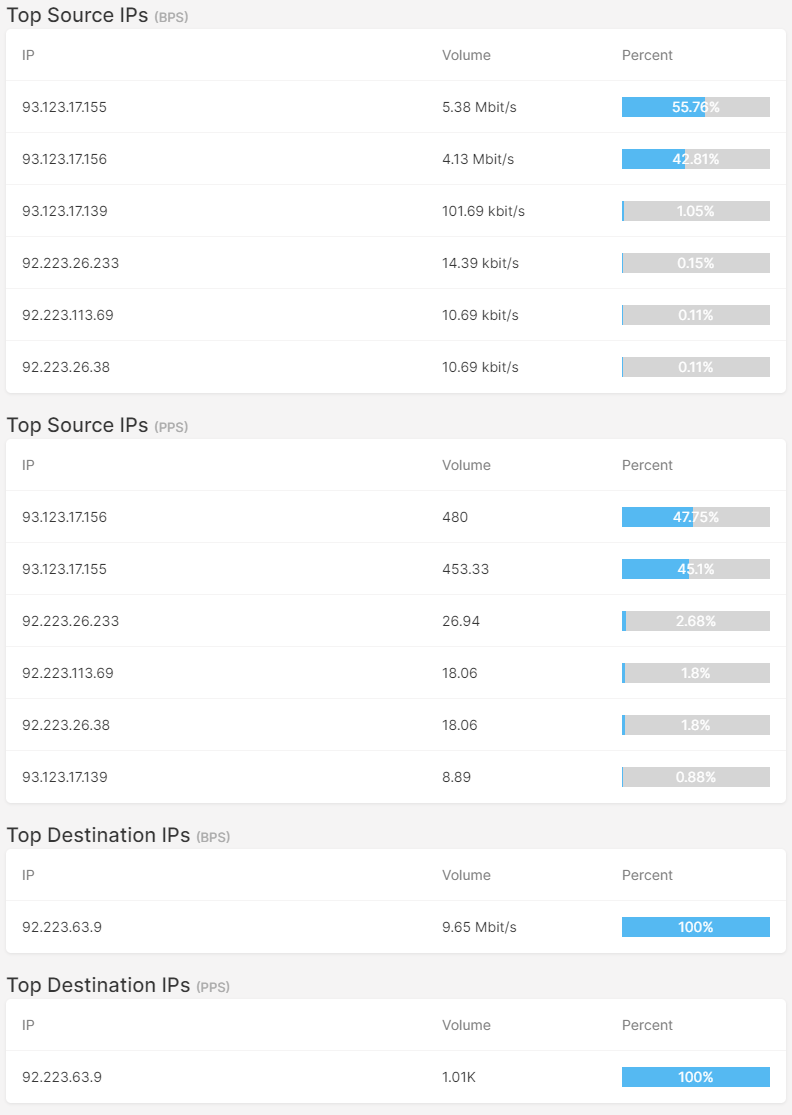The width and height of the screenshot is (792, 1115).
Task: Click source IP 93.123.17.155 in BPS table
Action: 64,107
